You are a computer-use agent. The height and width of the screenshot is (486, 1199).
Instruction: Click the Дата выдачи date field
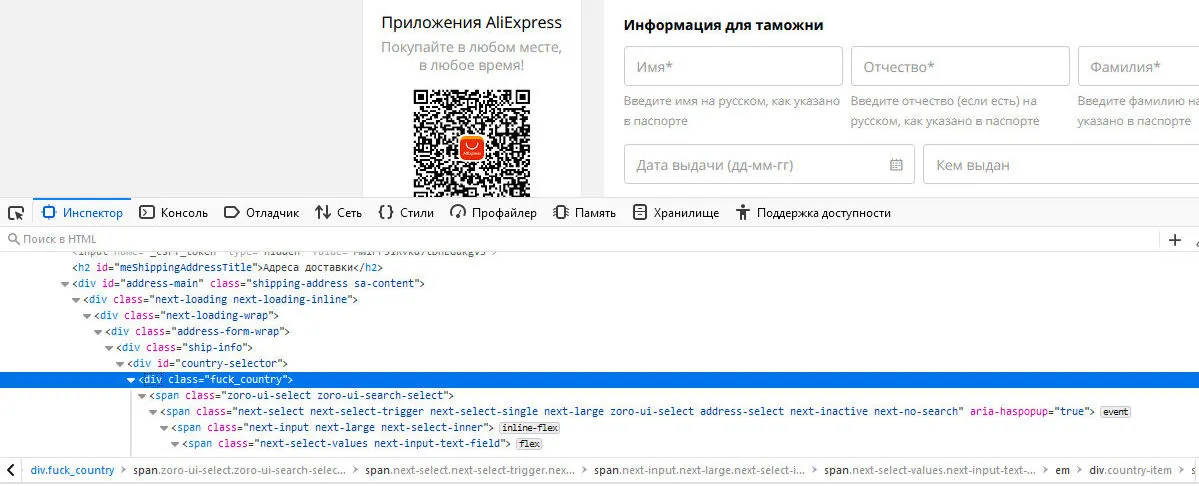click(769, 164)
